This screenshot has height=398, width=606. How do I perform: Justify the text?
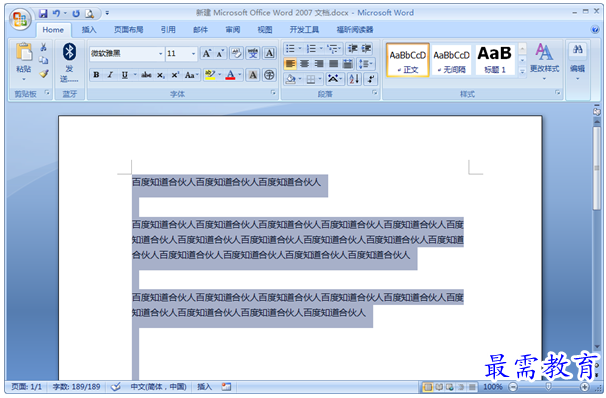coord(333,63)
